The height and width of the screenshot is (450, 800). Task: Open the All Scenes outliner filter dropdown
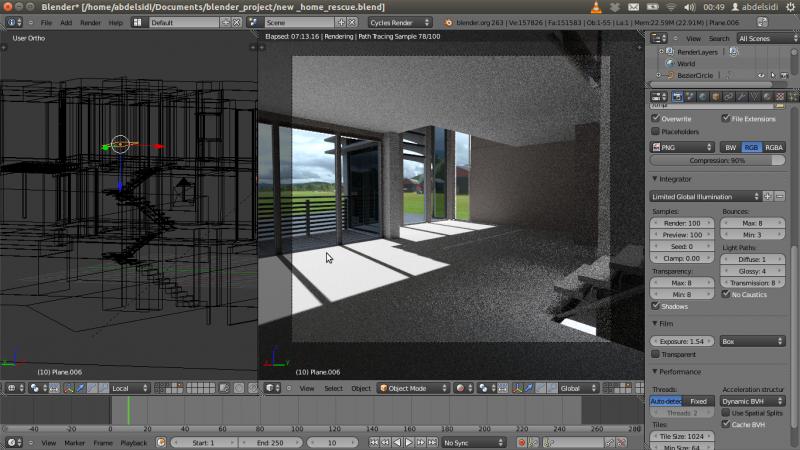(x=767, y=38)
